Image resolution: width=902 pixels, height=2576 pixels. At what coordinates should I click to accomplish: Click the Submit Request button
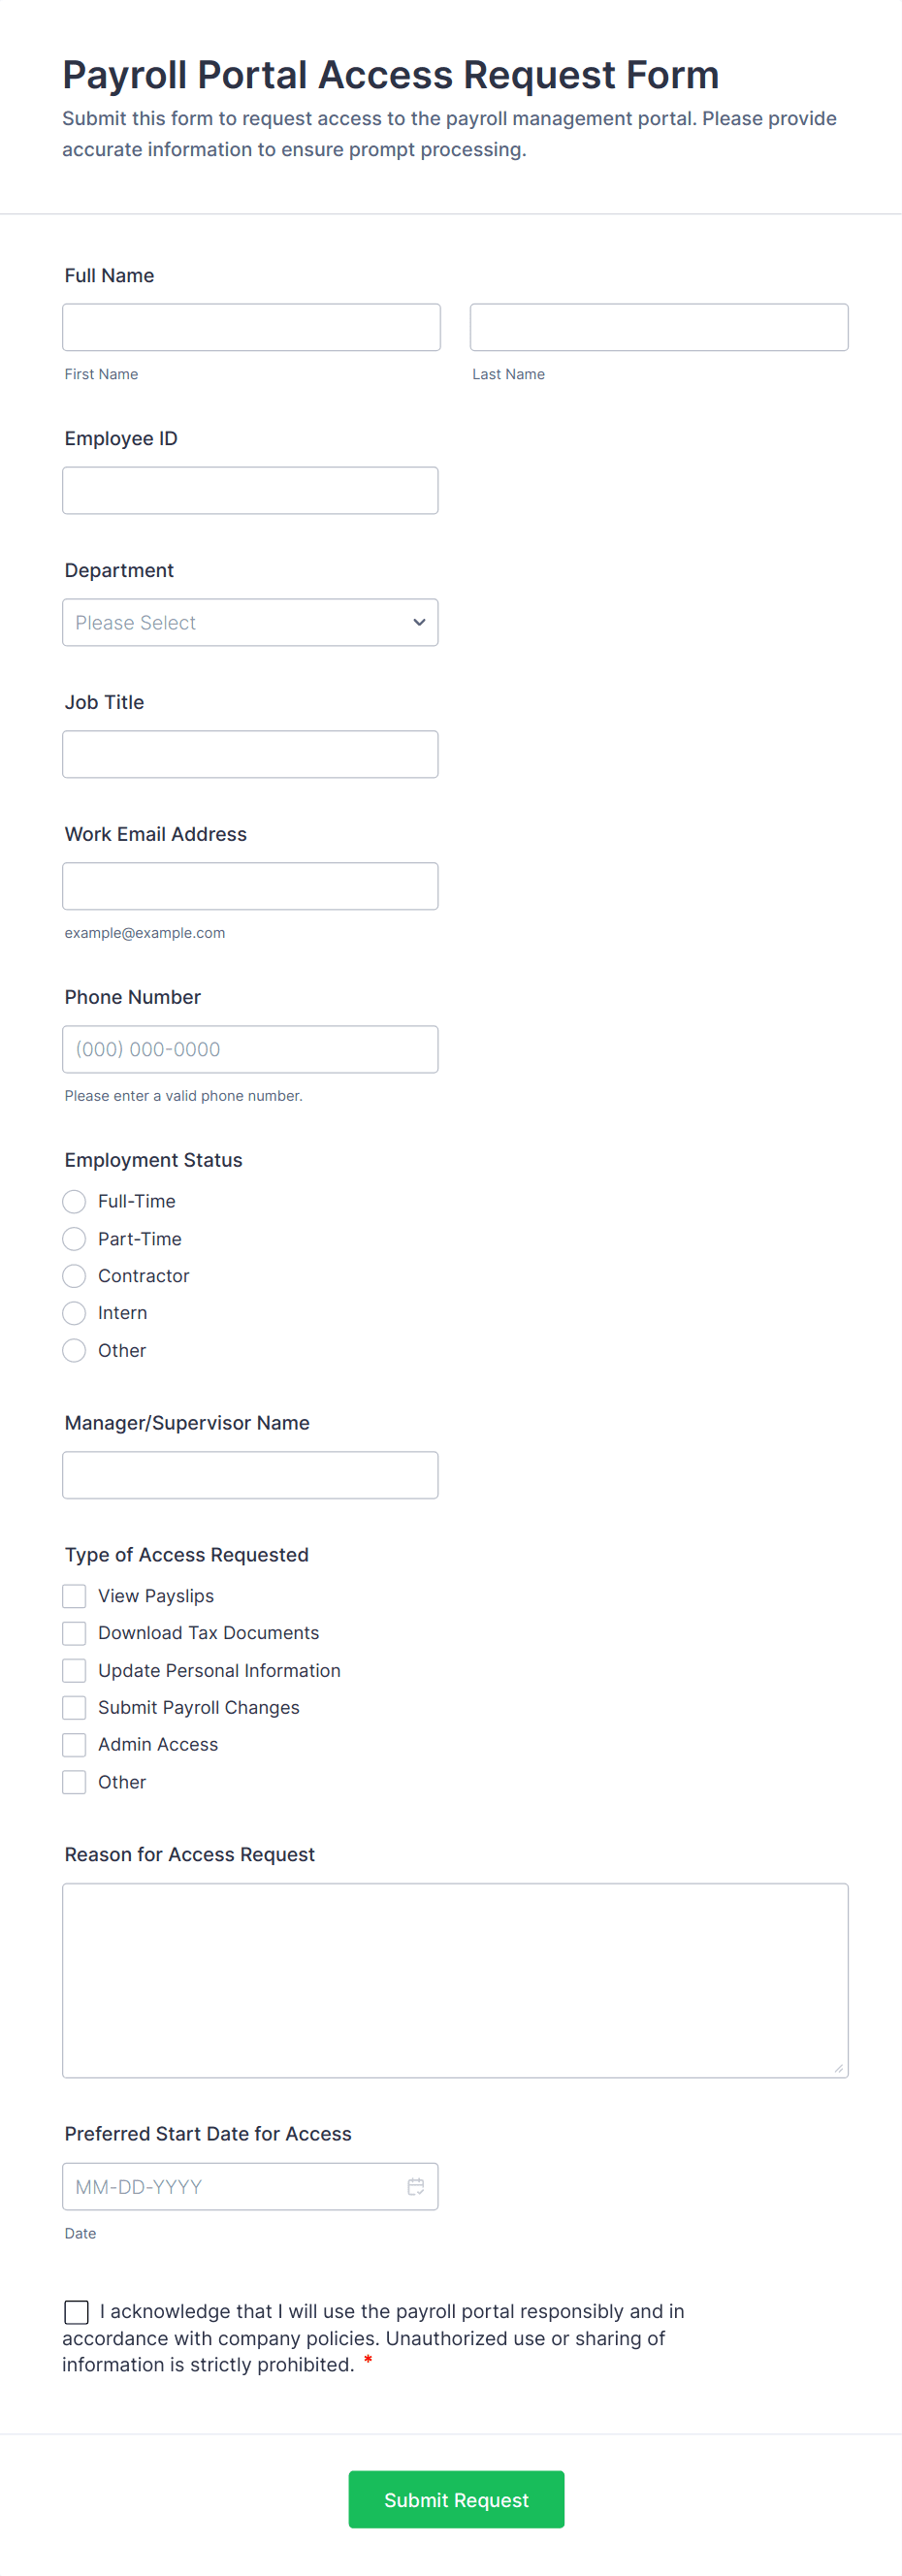456,2499
